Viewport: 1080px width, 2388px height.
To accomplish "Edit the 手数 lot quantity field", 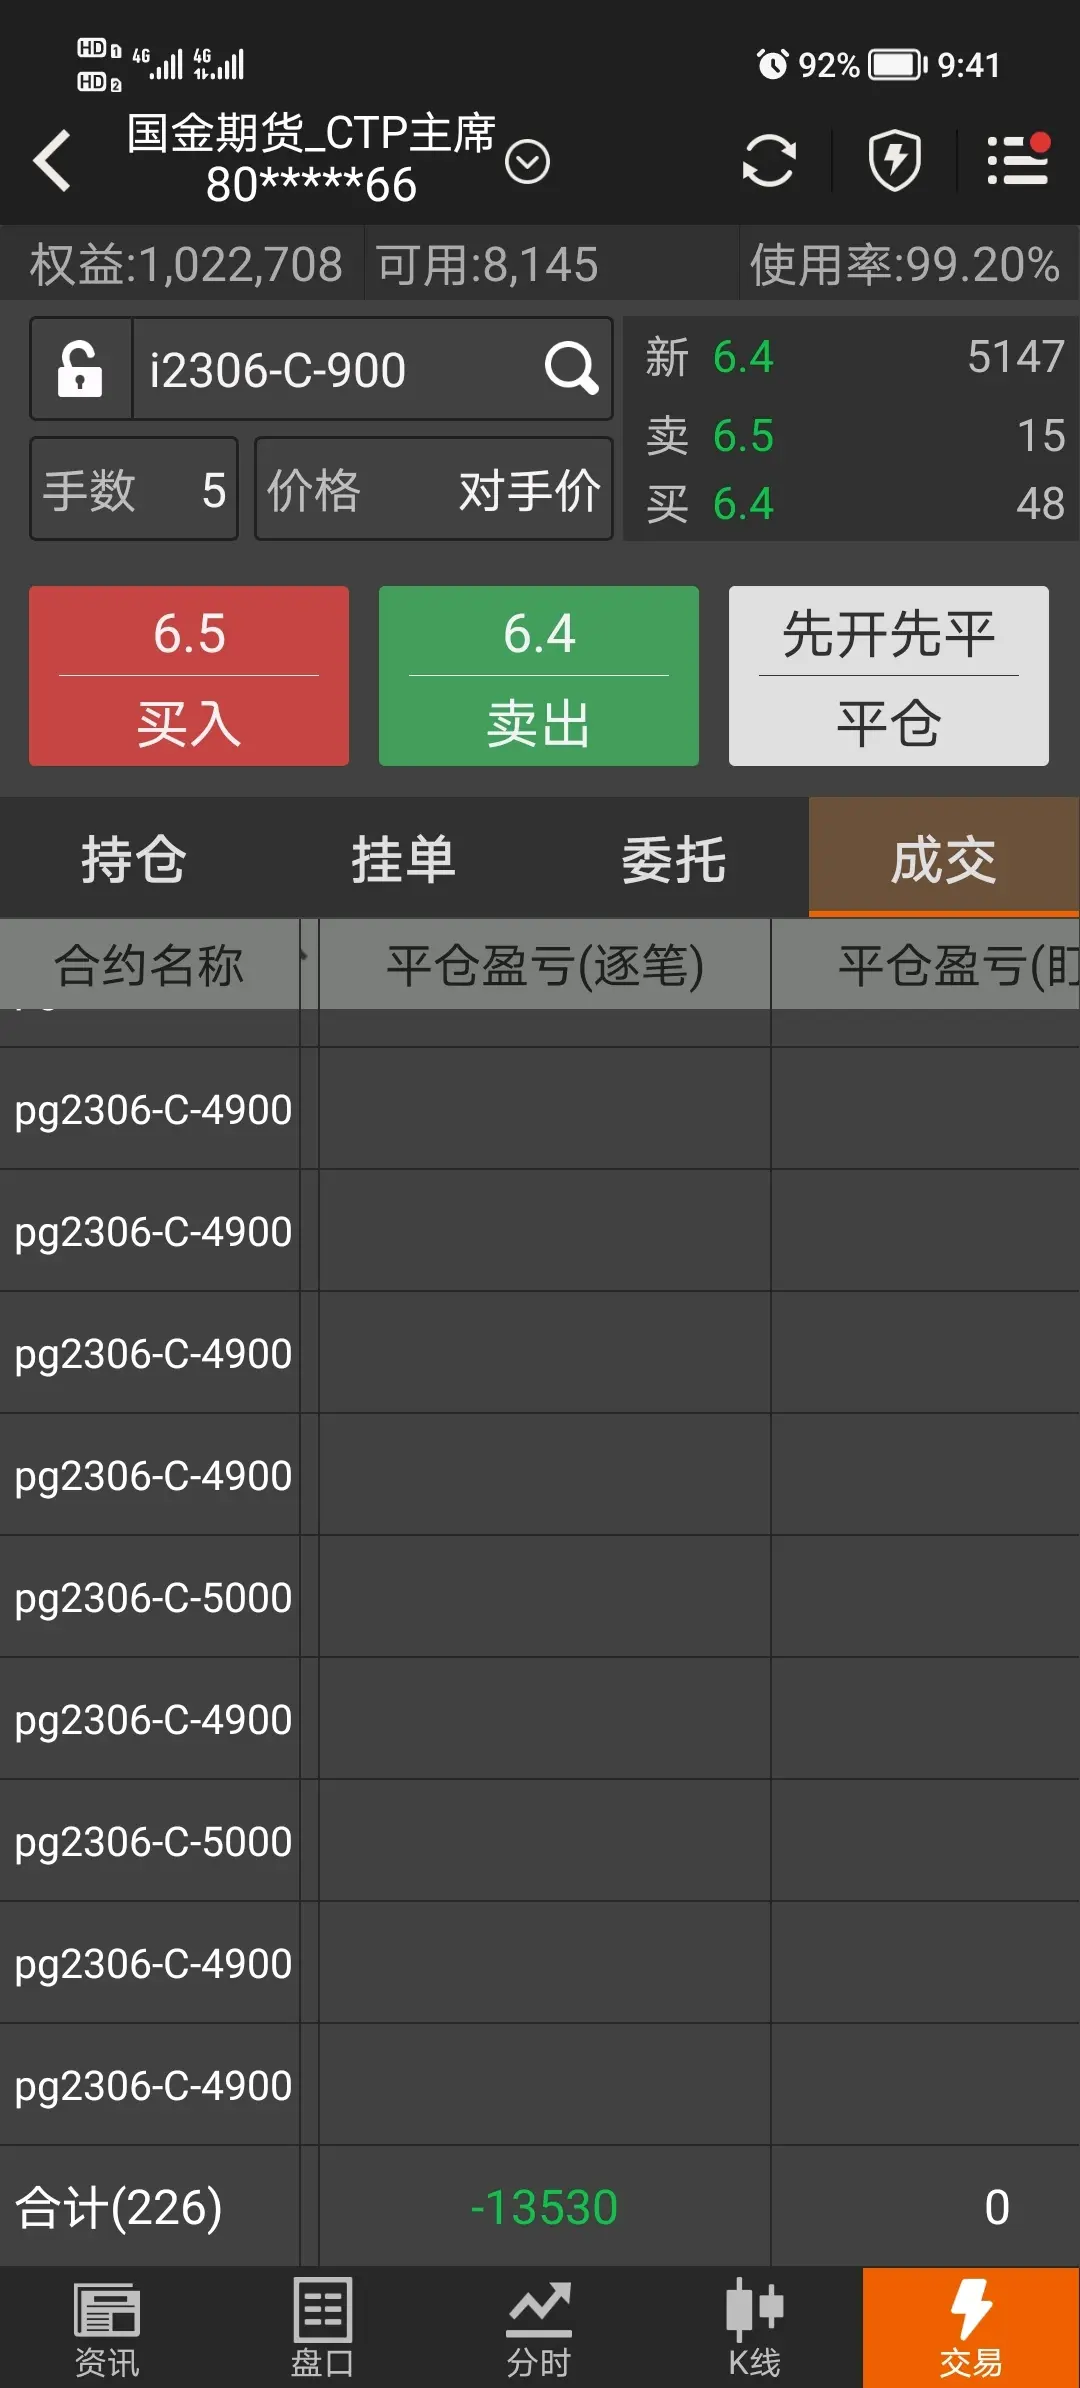I will click(134, 489).
